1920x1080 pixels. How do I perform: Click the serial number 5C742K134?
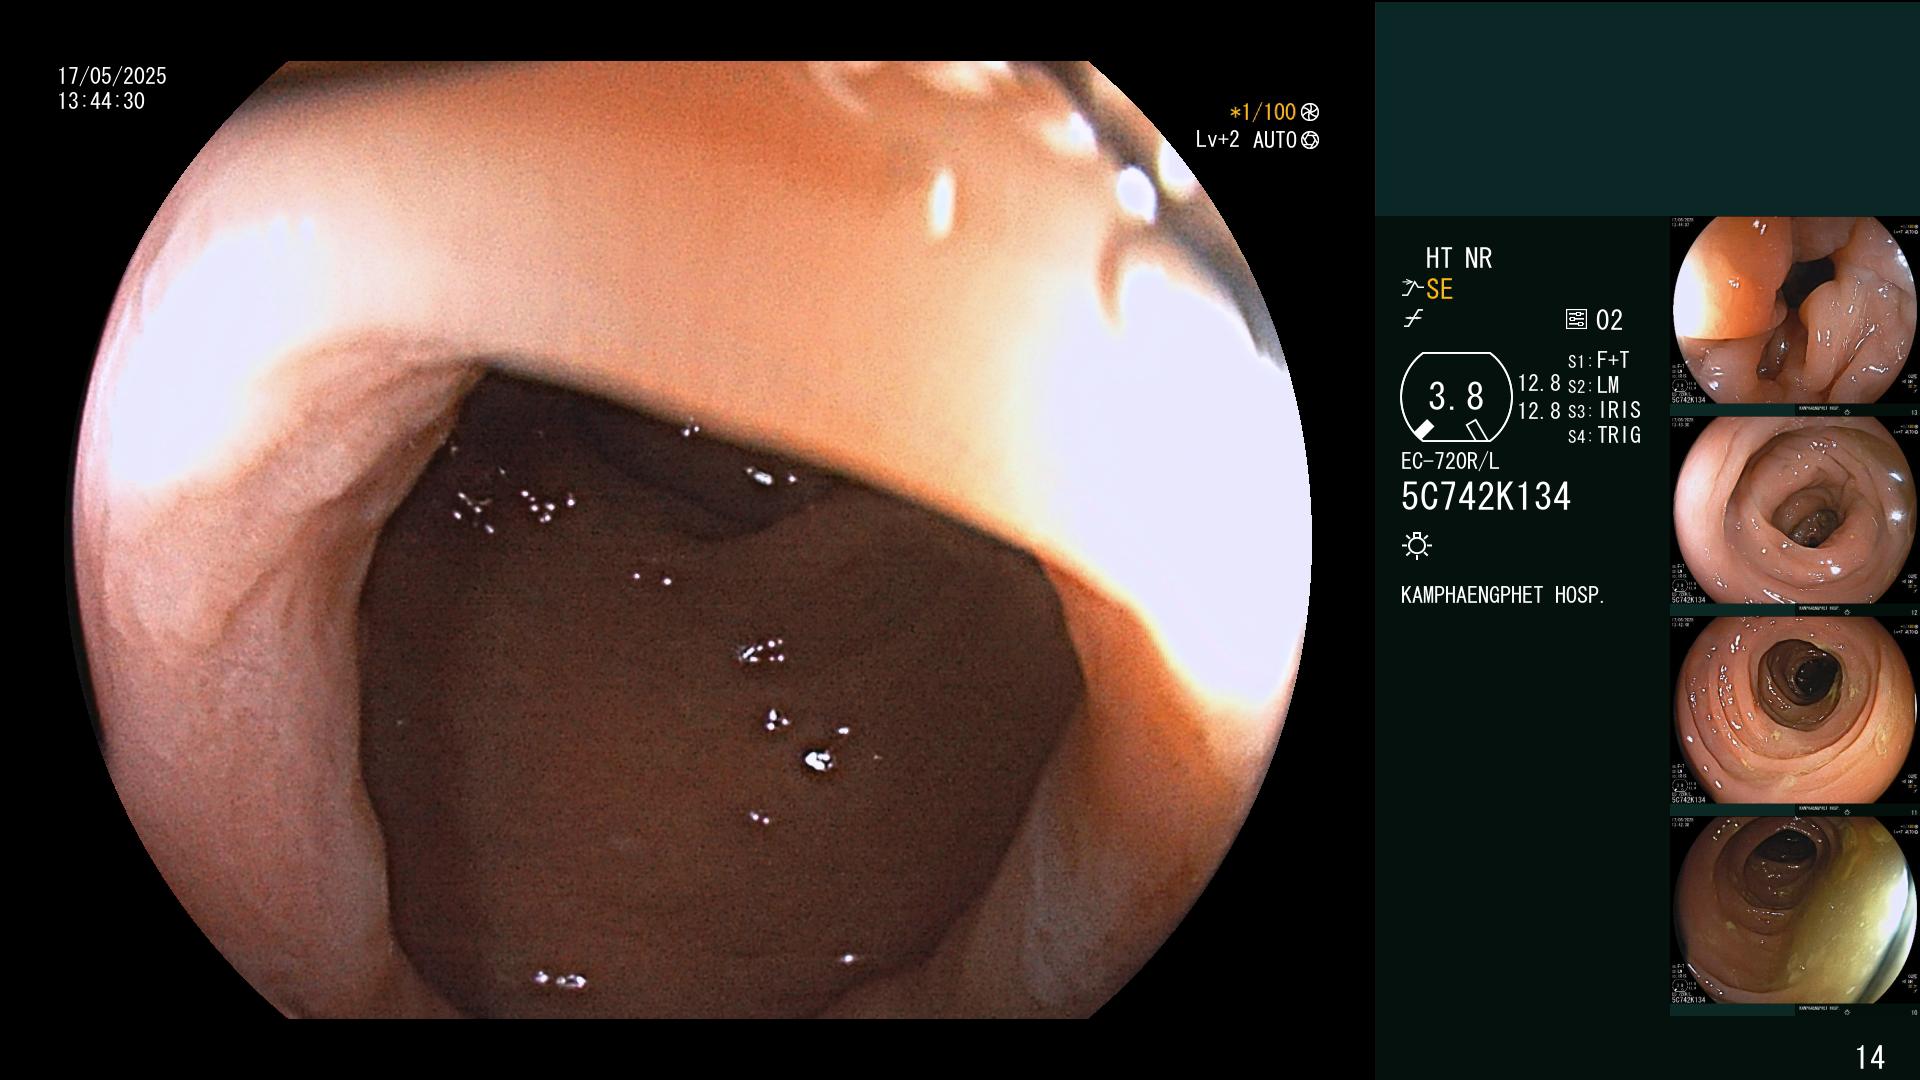1486,497
